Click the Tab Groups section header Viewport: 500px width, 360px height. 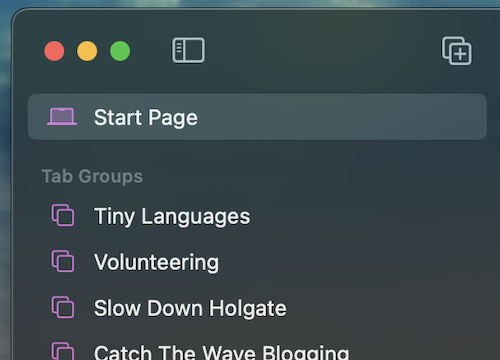[92, 176]
